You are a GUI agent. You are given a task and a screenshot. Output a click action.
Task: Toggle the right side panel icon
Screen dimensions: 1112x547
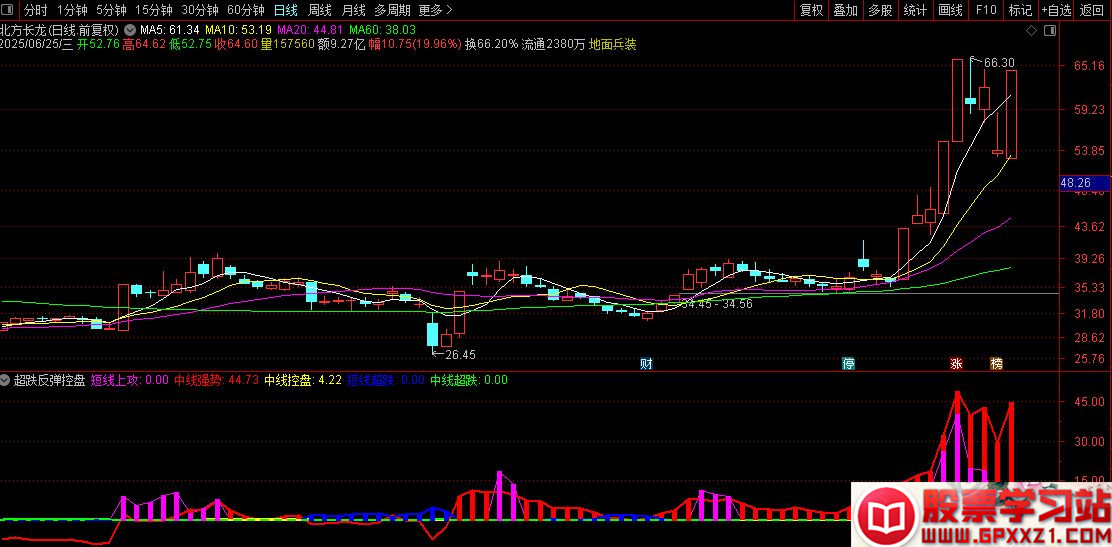tap(1050, 31)
